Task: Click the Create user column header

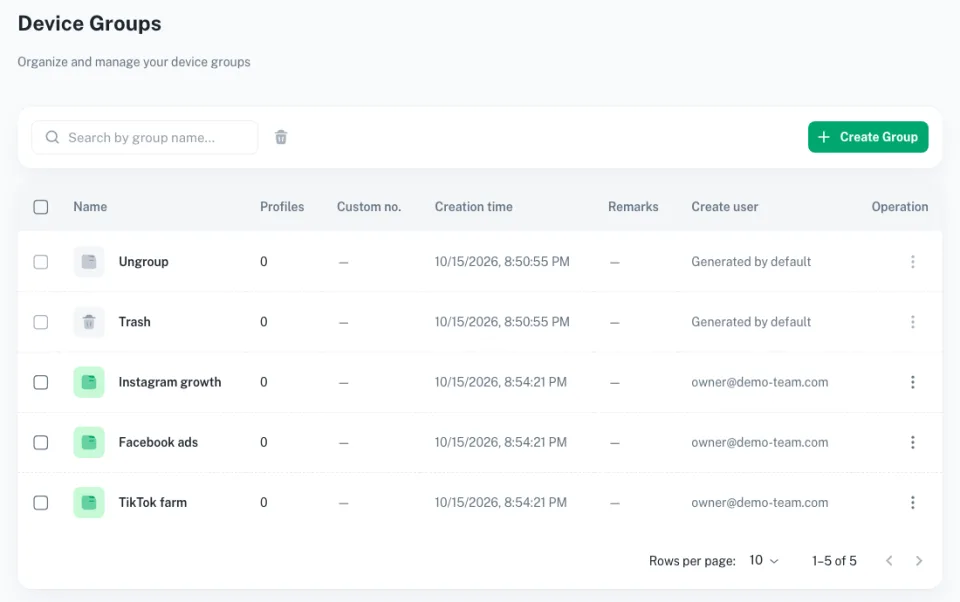Action: [724, 207]
